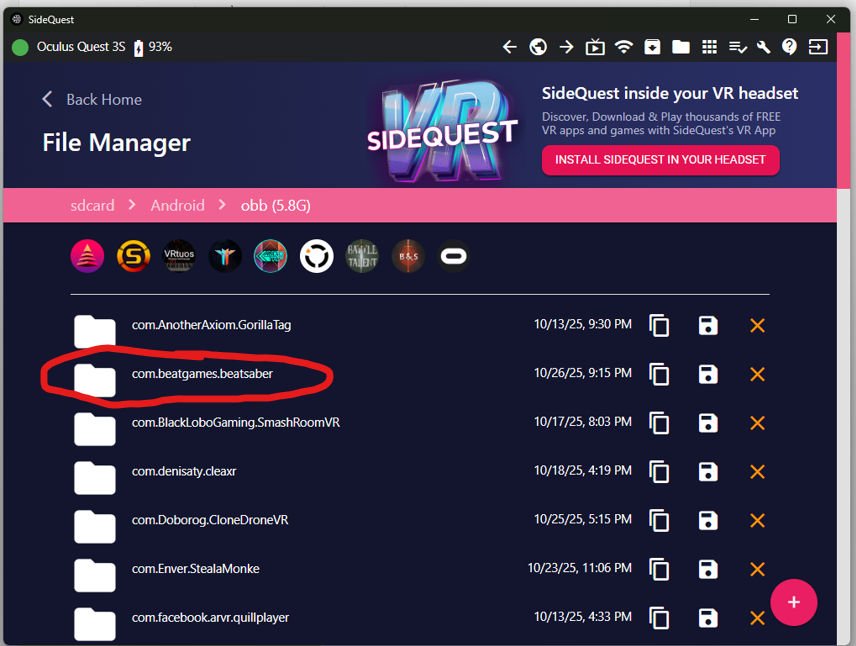Click the install APK box-with-arrow icon

tap(652, 47)
